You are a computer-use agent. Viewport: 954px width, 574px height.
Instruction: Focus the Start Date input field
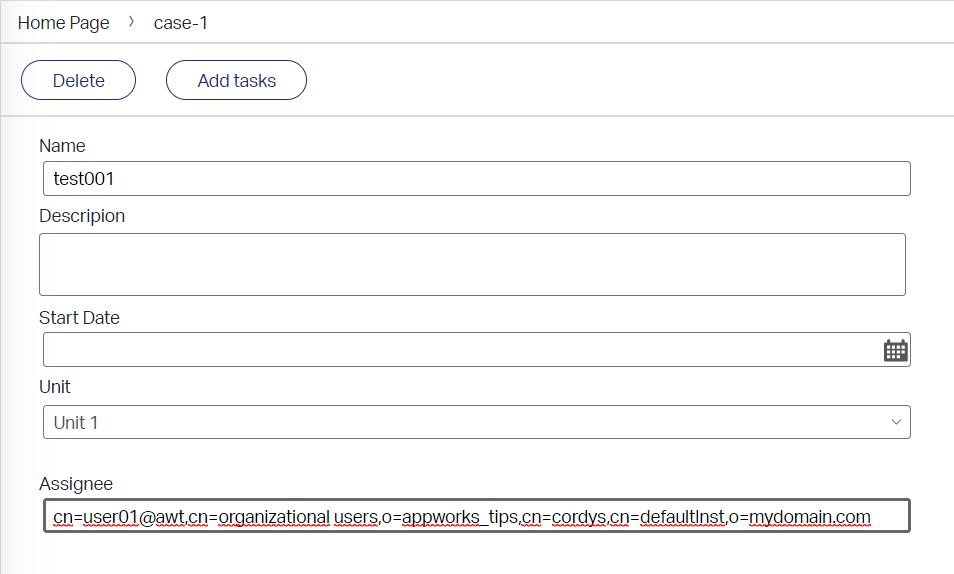(460, 350)
